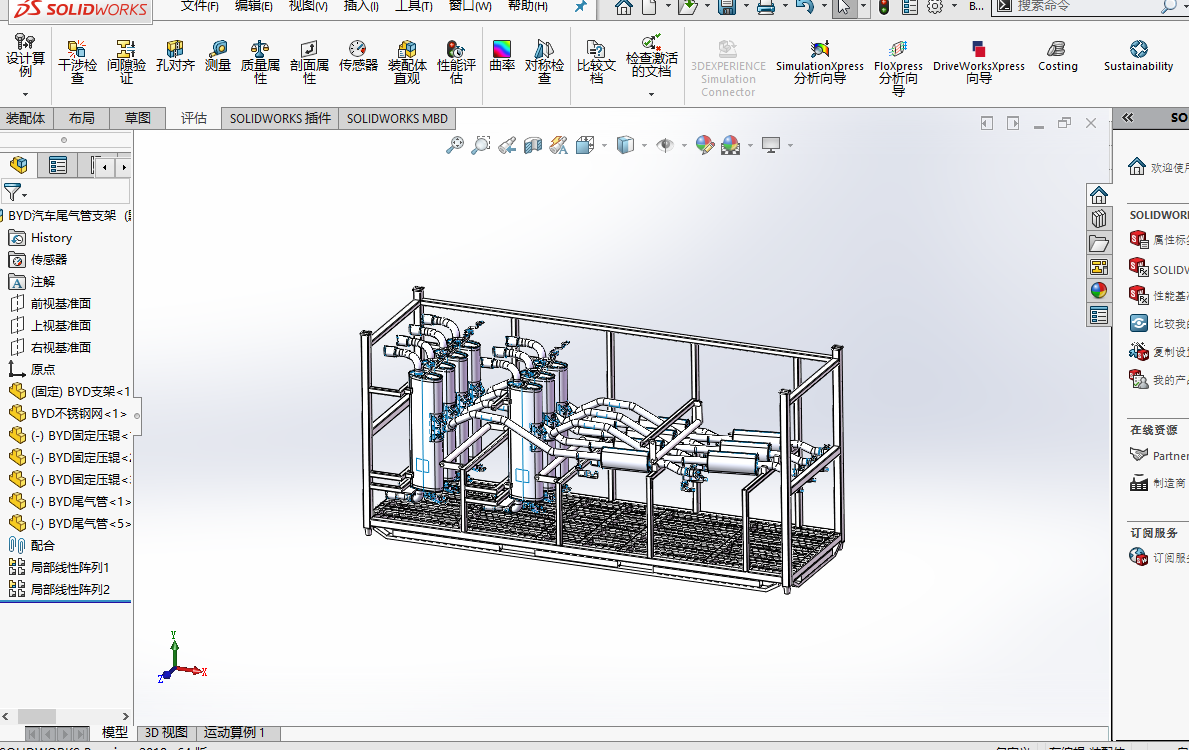Open the 视图(V) menu
This screenshot has height=750, width=1189.
click(308, 6)
